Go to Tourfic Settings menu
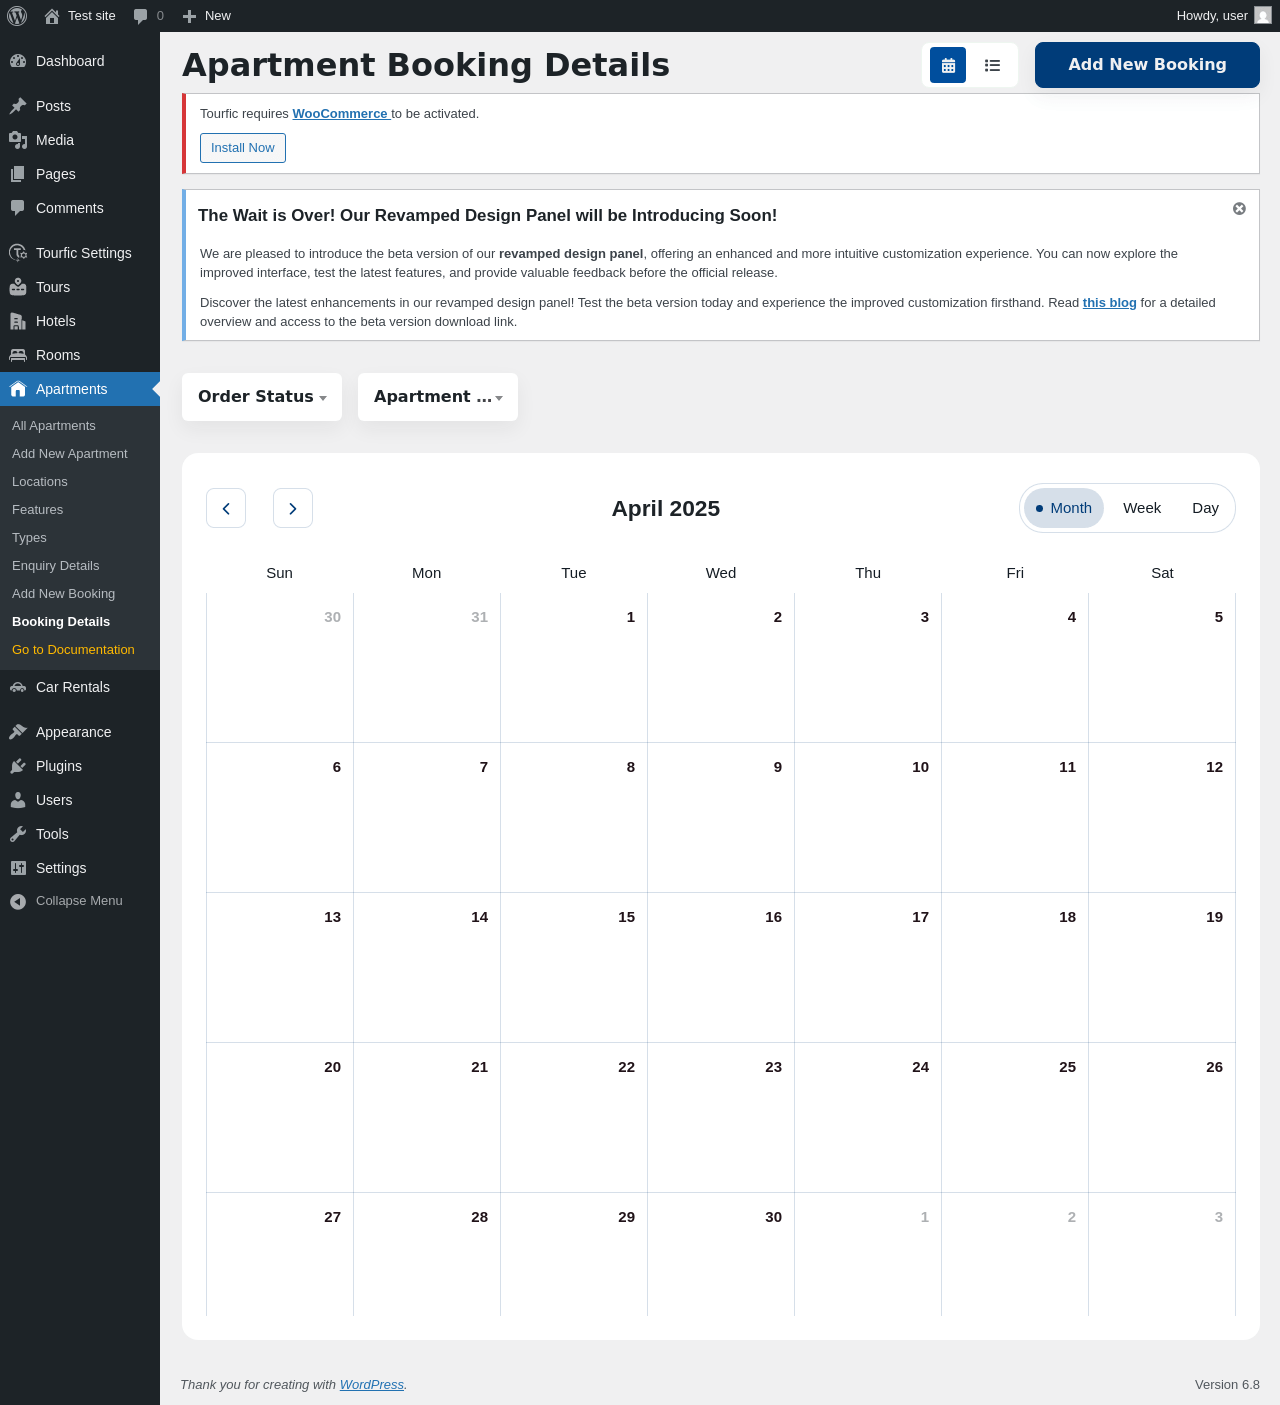The image size is (1280, 1405). coord(83,253)
